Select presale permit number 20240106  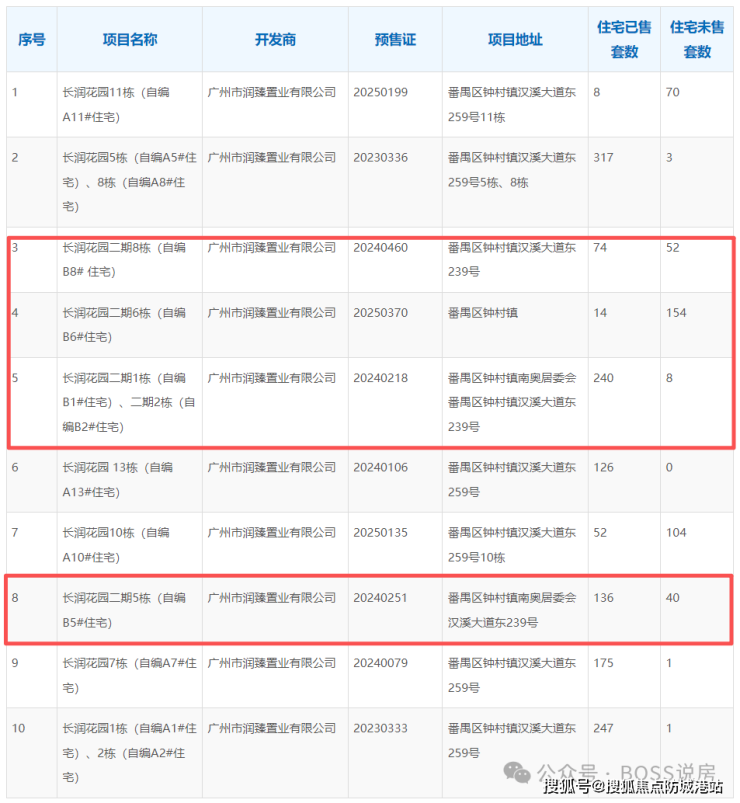(x=380, y=467)
